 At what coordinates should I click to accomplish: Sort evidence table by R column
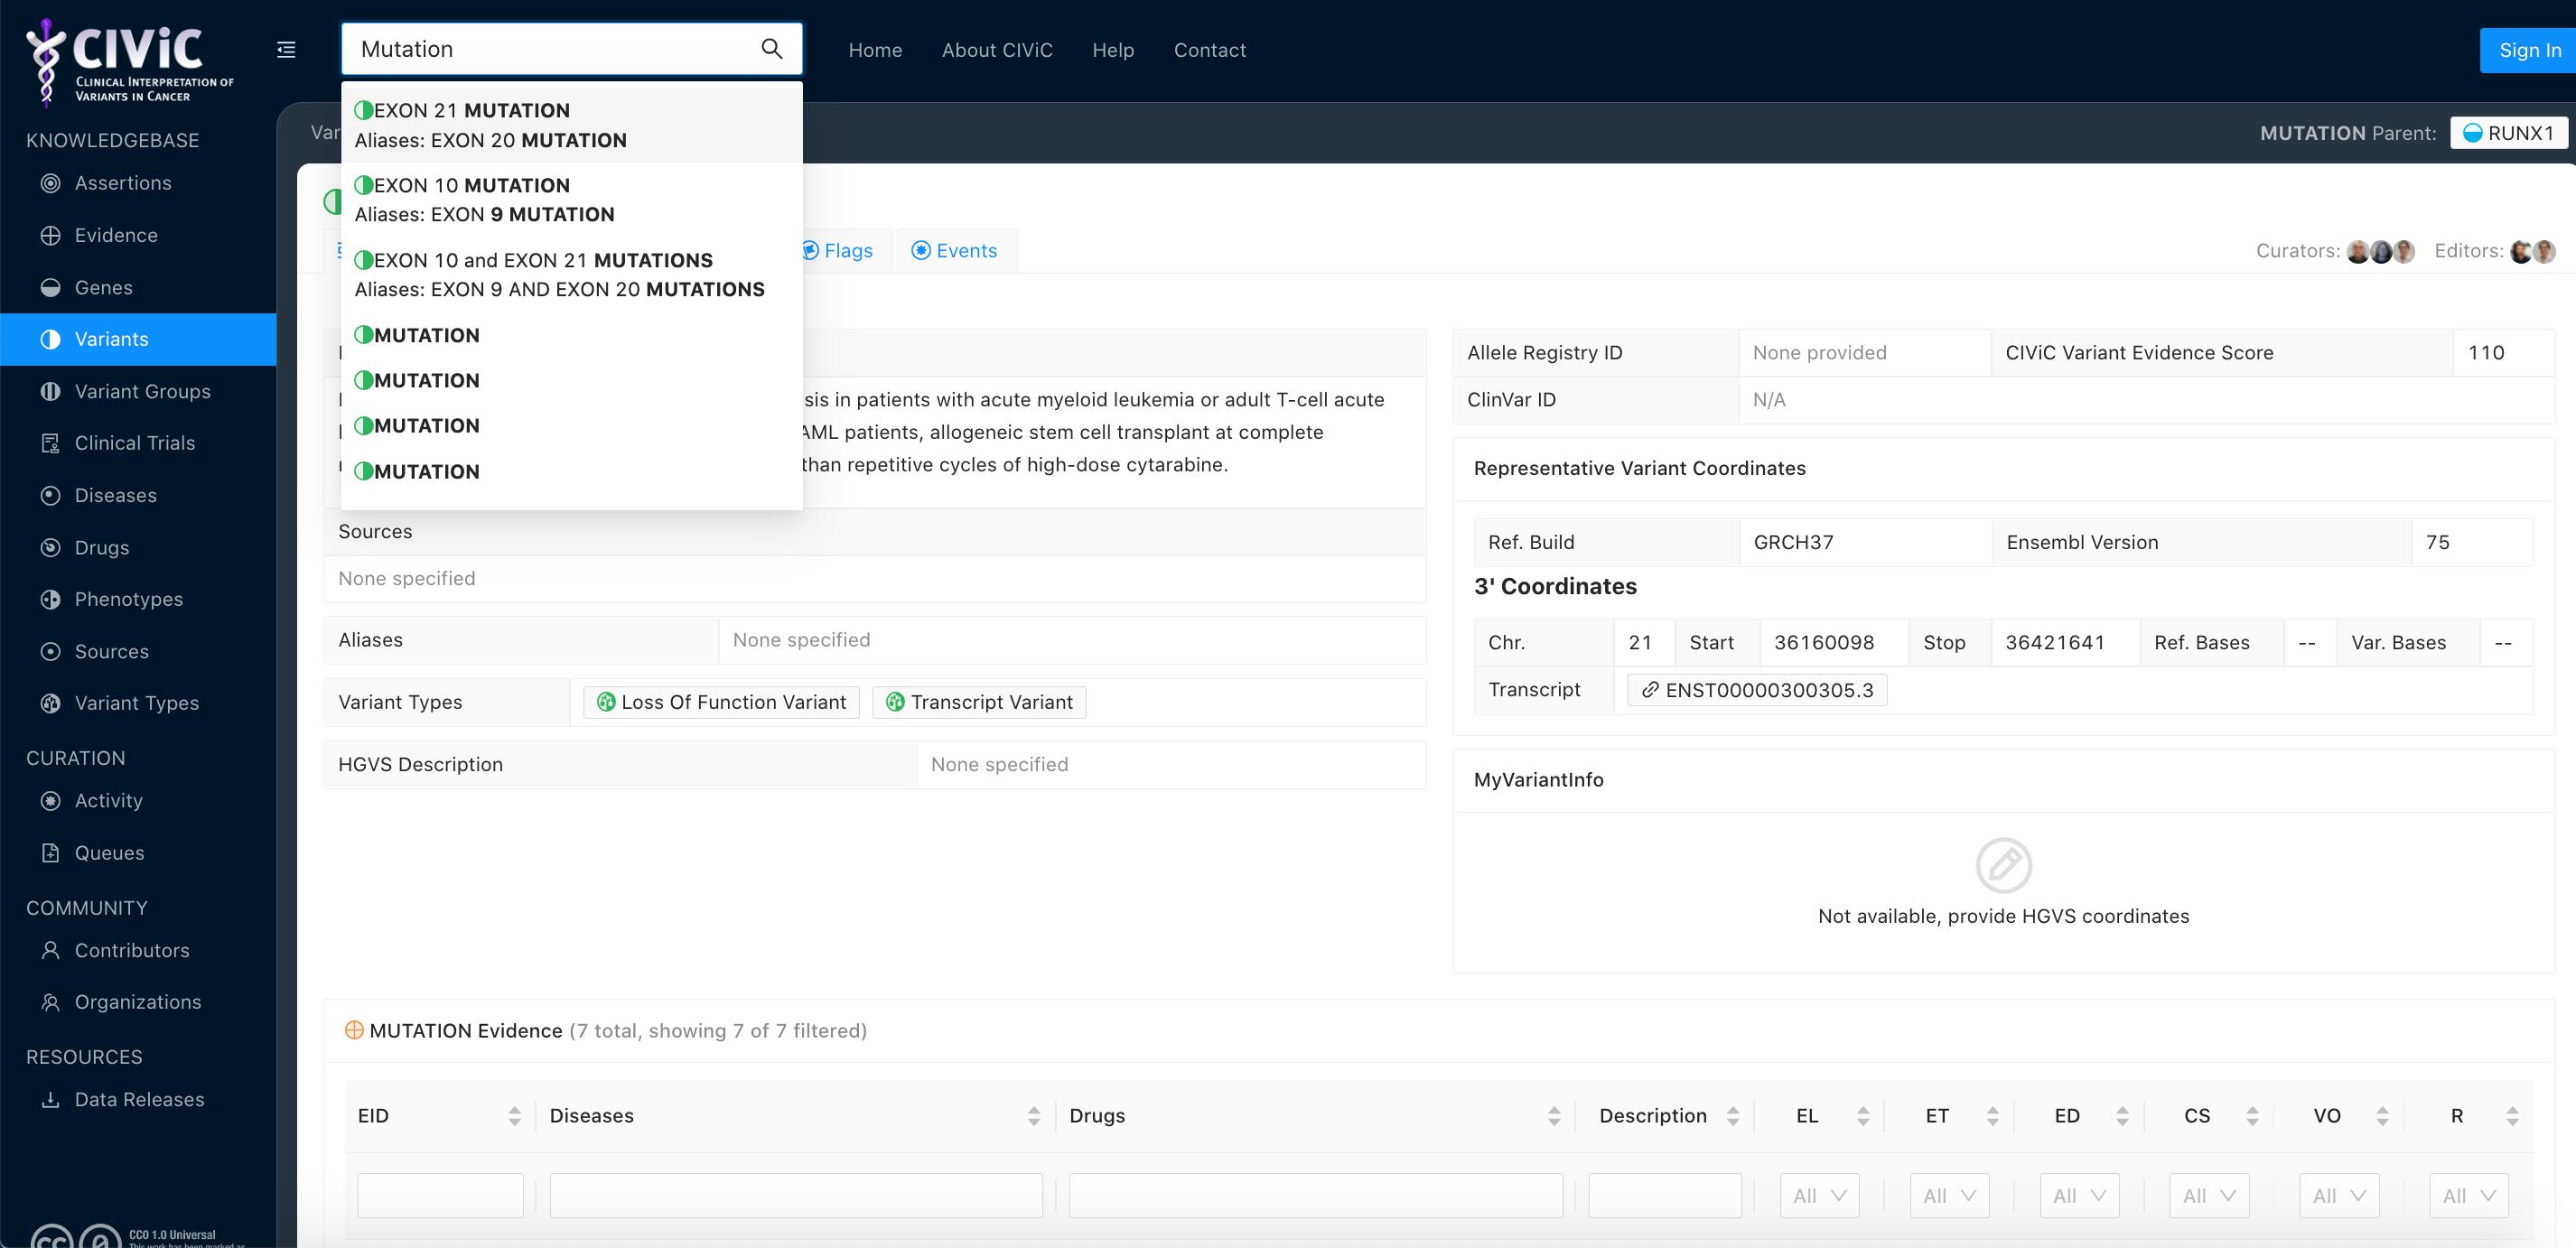(2512, 1116)
